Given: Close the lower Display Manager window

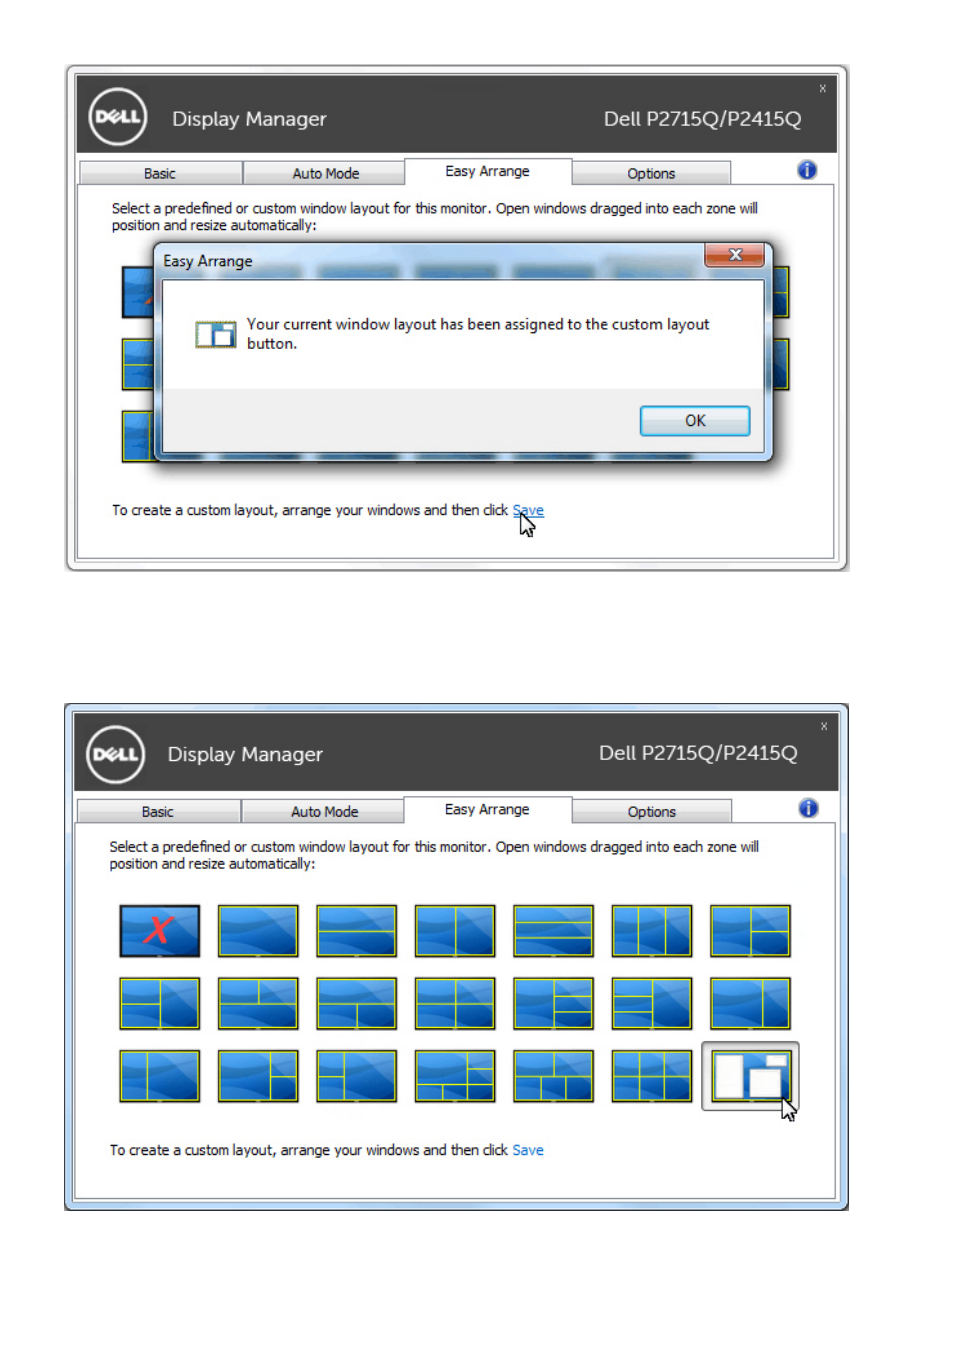Looking at the screenshot, I should click(x=824, y=727).
